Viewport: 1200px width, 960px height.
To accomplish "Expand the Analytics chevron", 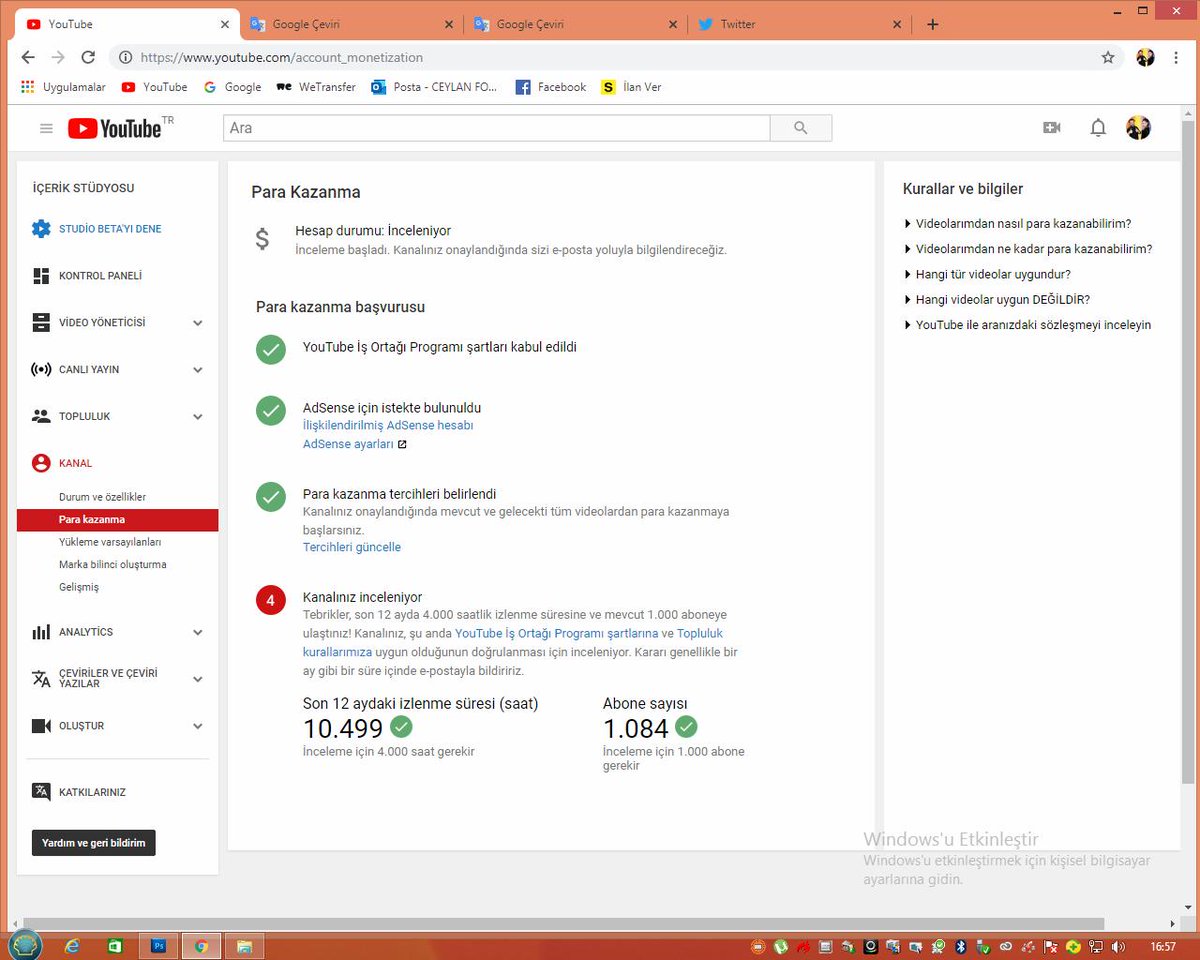I will [198, 633].
